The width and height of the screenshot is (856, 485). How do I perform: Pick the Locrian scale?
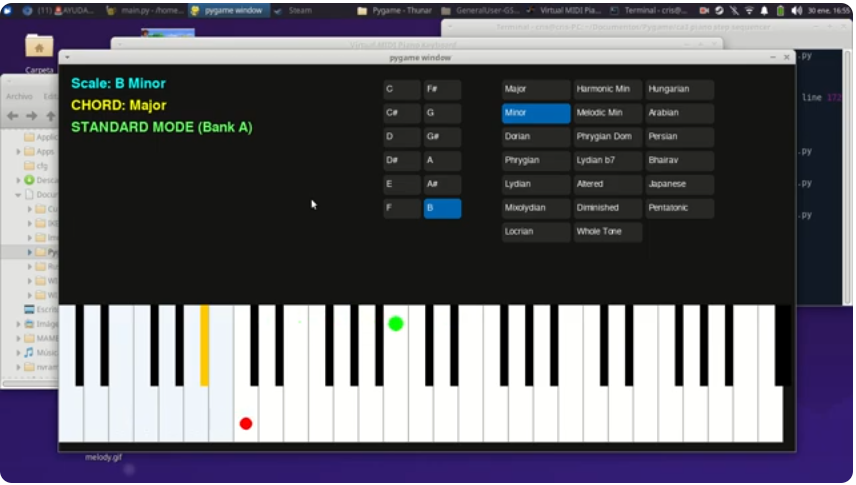[x=536, y=232]
